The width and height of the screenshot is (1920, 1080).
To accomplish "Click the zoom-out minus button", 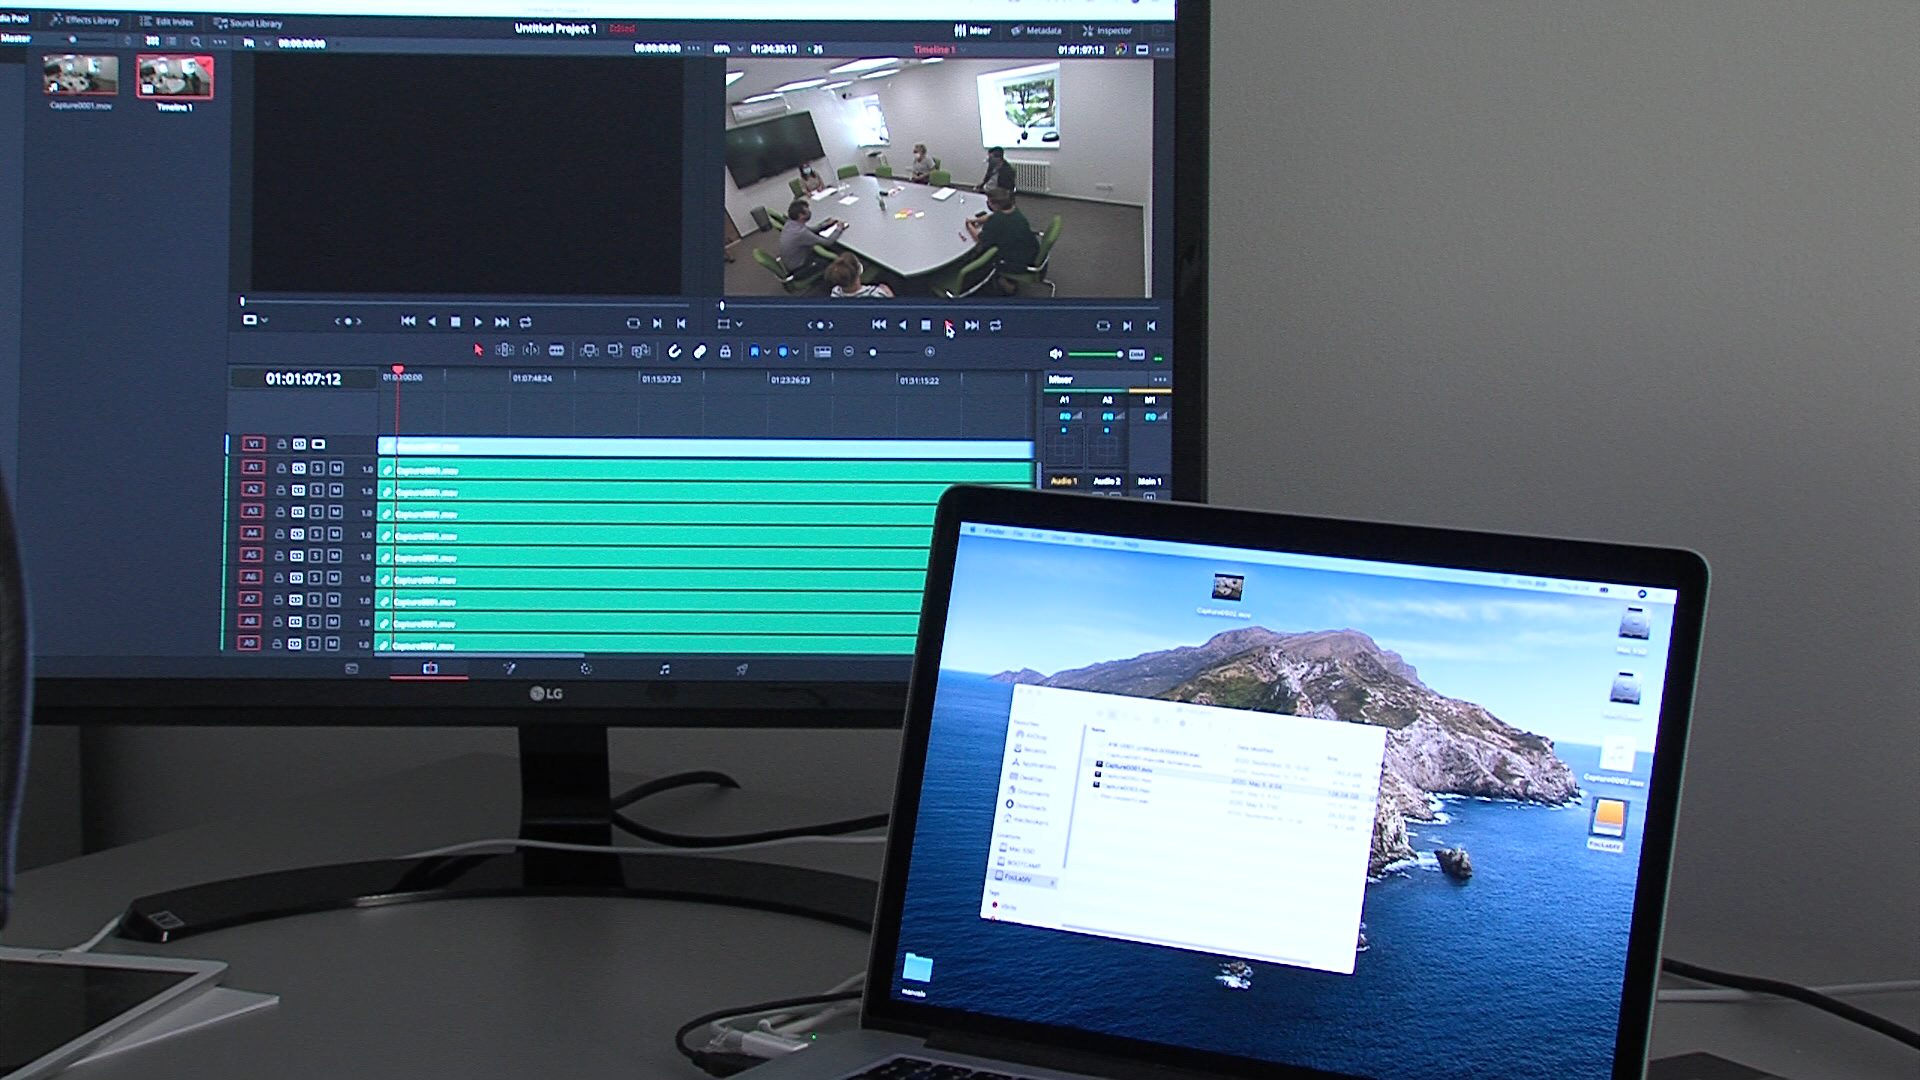I will (x=849, y=352).
